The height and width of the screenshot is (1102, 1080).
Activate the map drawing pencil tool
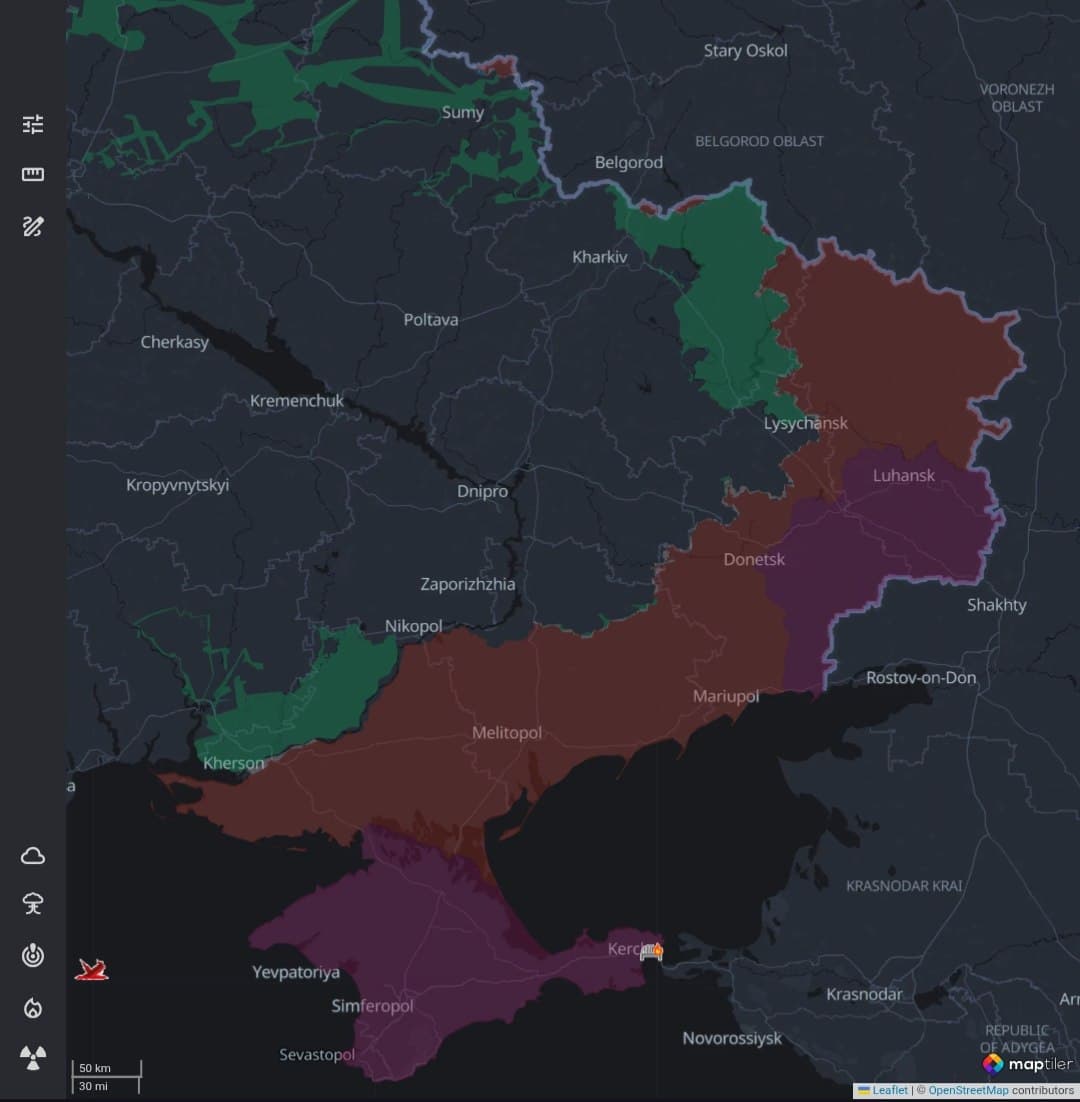[34, 226]
